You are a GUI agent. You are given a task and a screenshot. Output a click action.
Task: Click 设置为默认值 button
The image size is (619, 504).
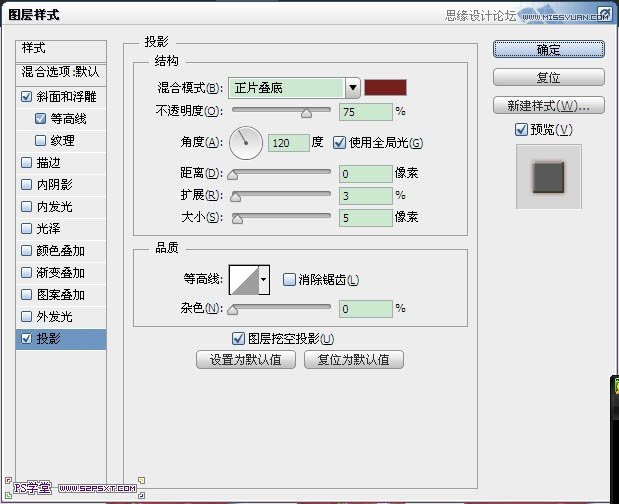tap(246, 360)
